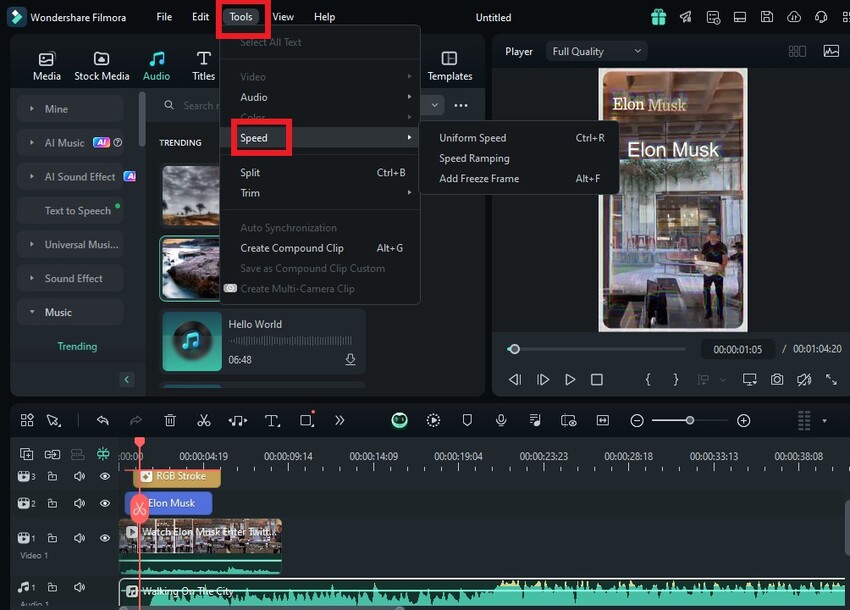Expand Universal Music category
This screenshot has height=610, width=850.
(32, 245)
